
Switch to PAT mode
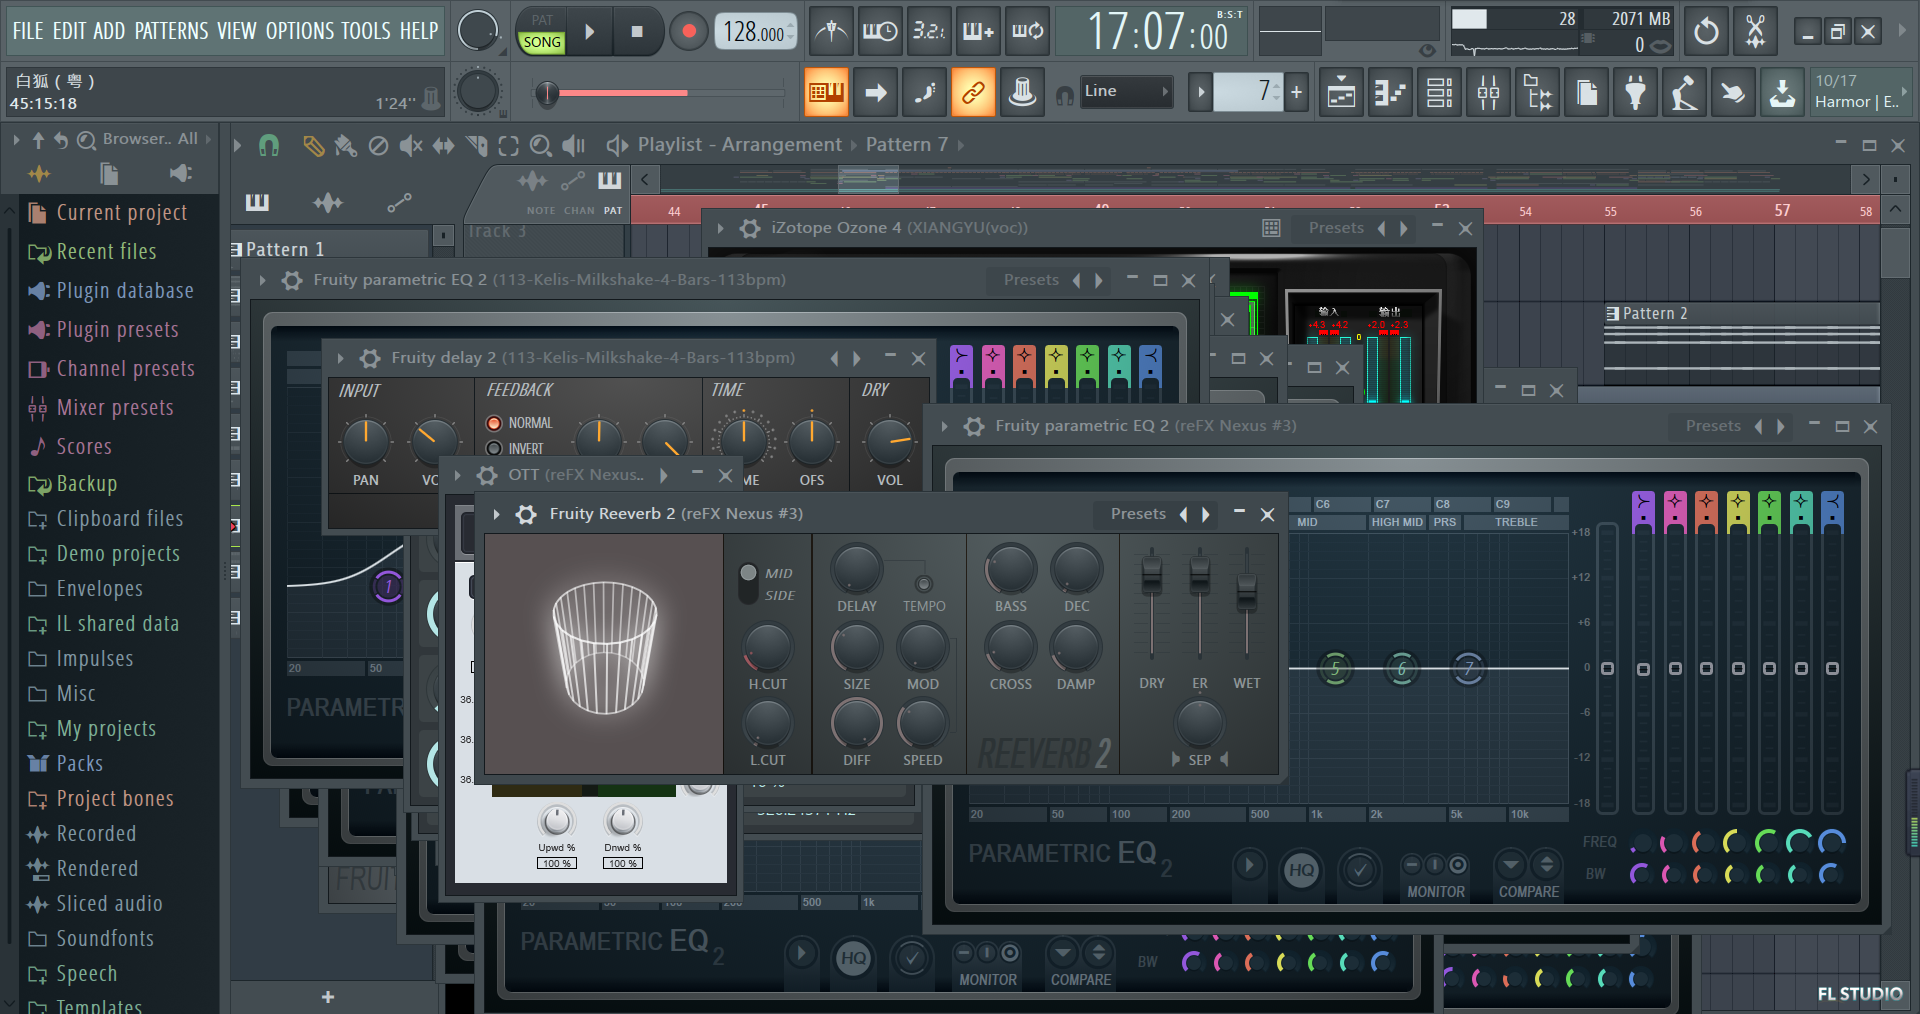point(542,20)
